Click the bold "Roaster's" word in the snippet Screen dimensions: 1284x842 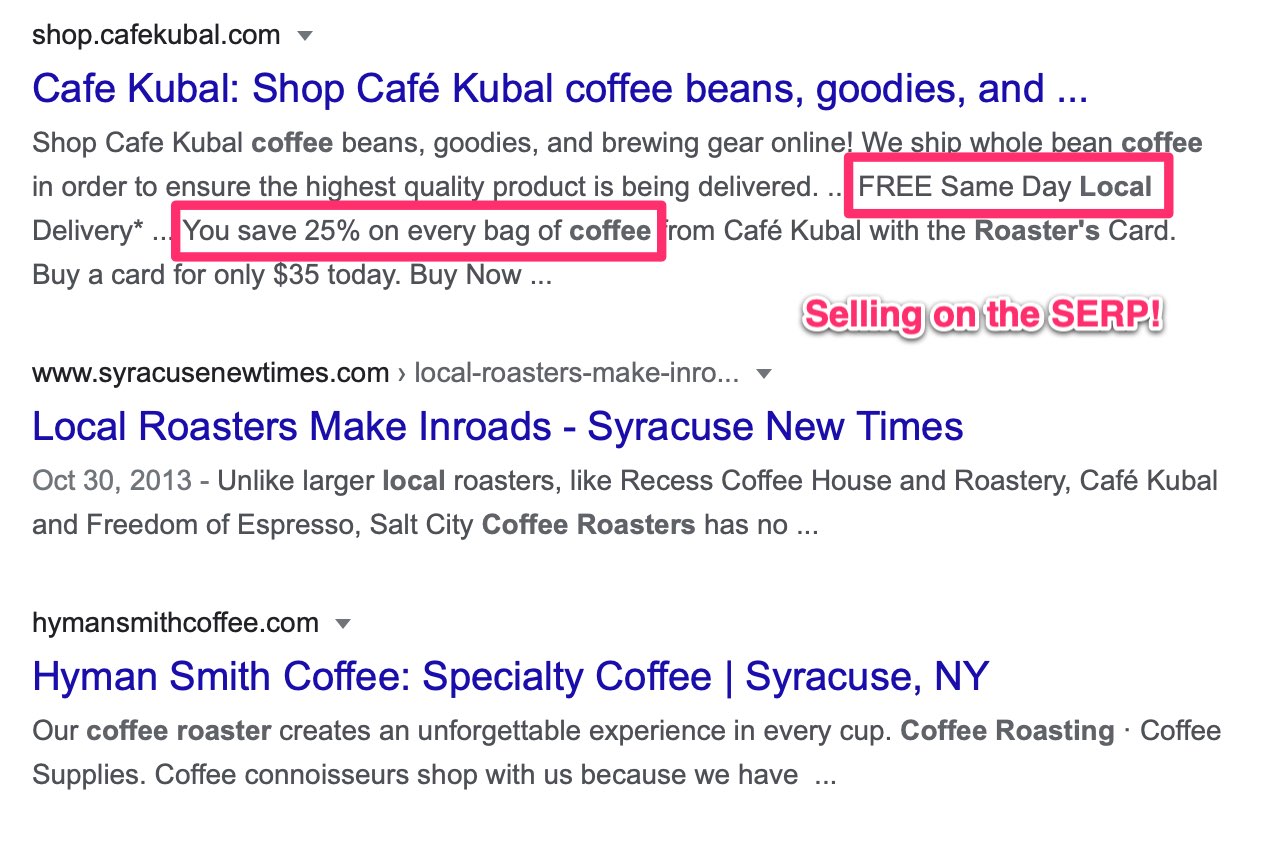click(x=1037, y=232)
